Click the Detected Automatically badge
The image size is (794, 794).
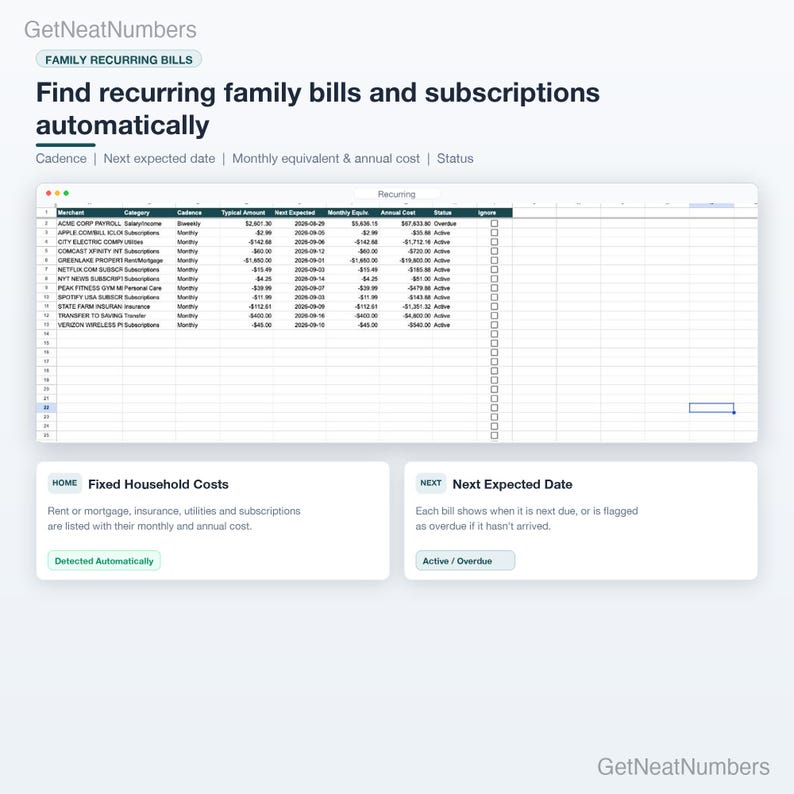pos(104,561)
